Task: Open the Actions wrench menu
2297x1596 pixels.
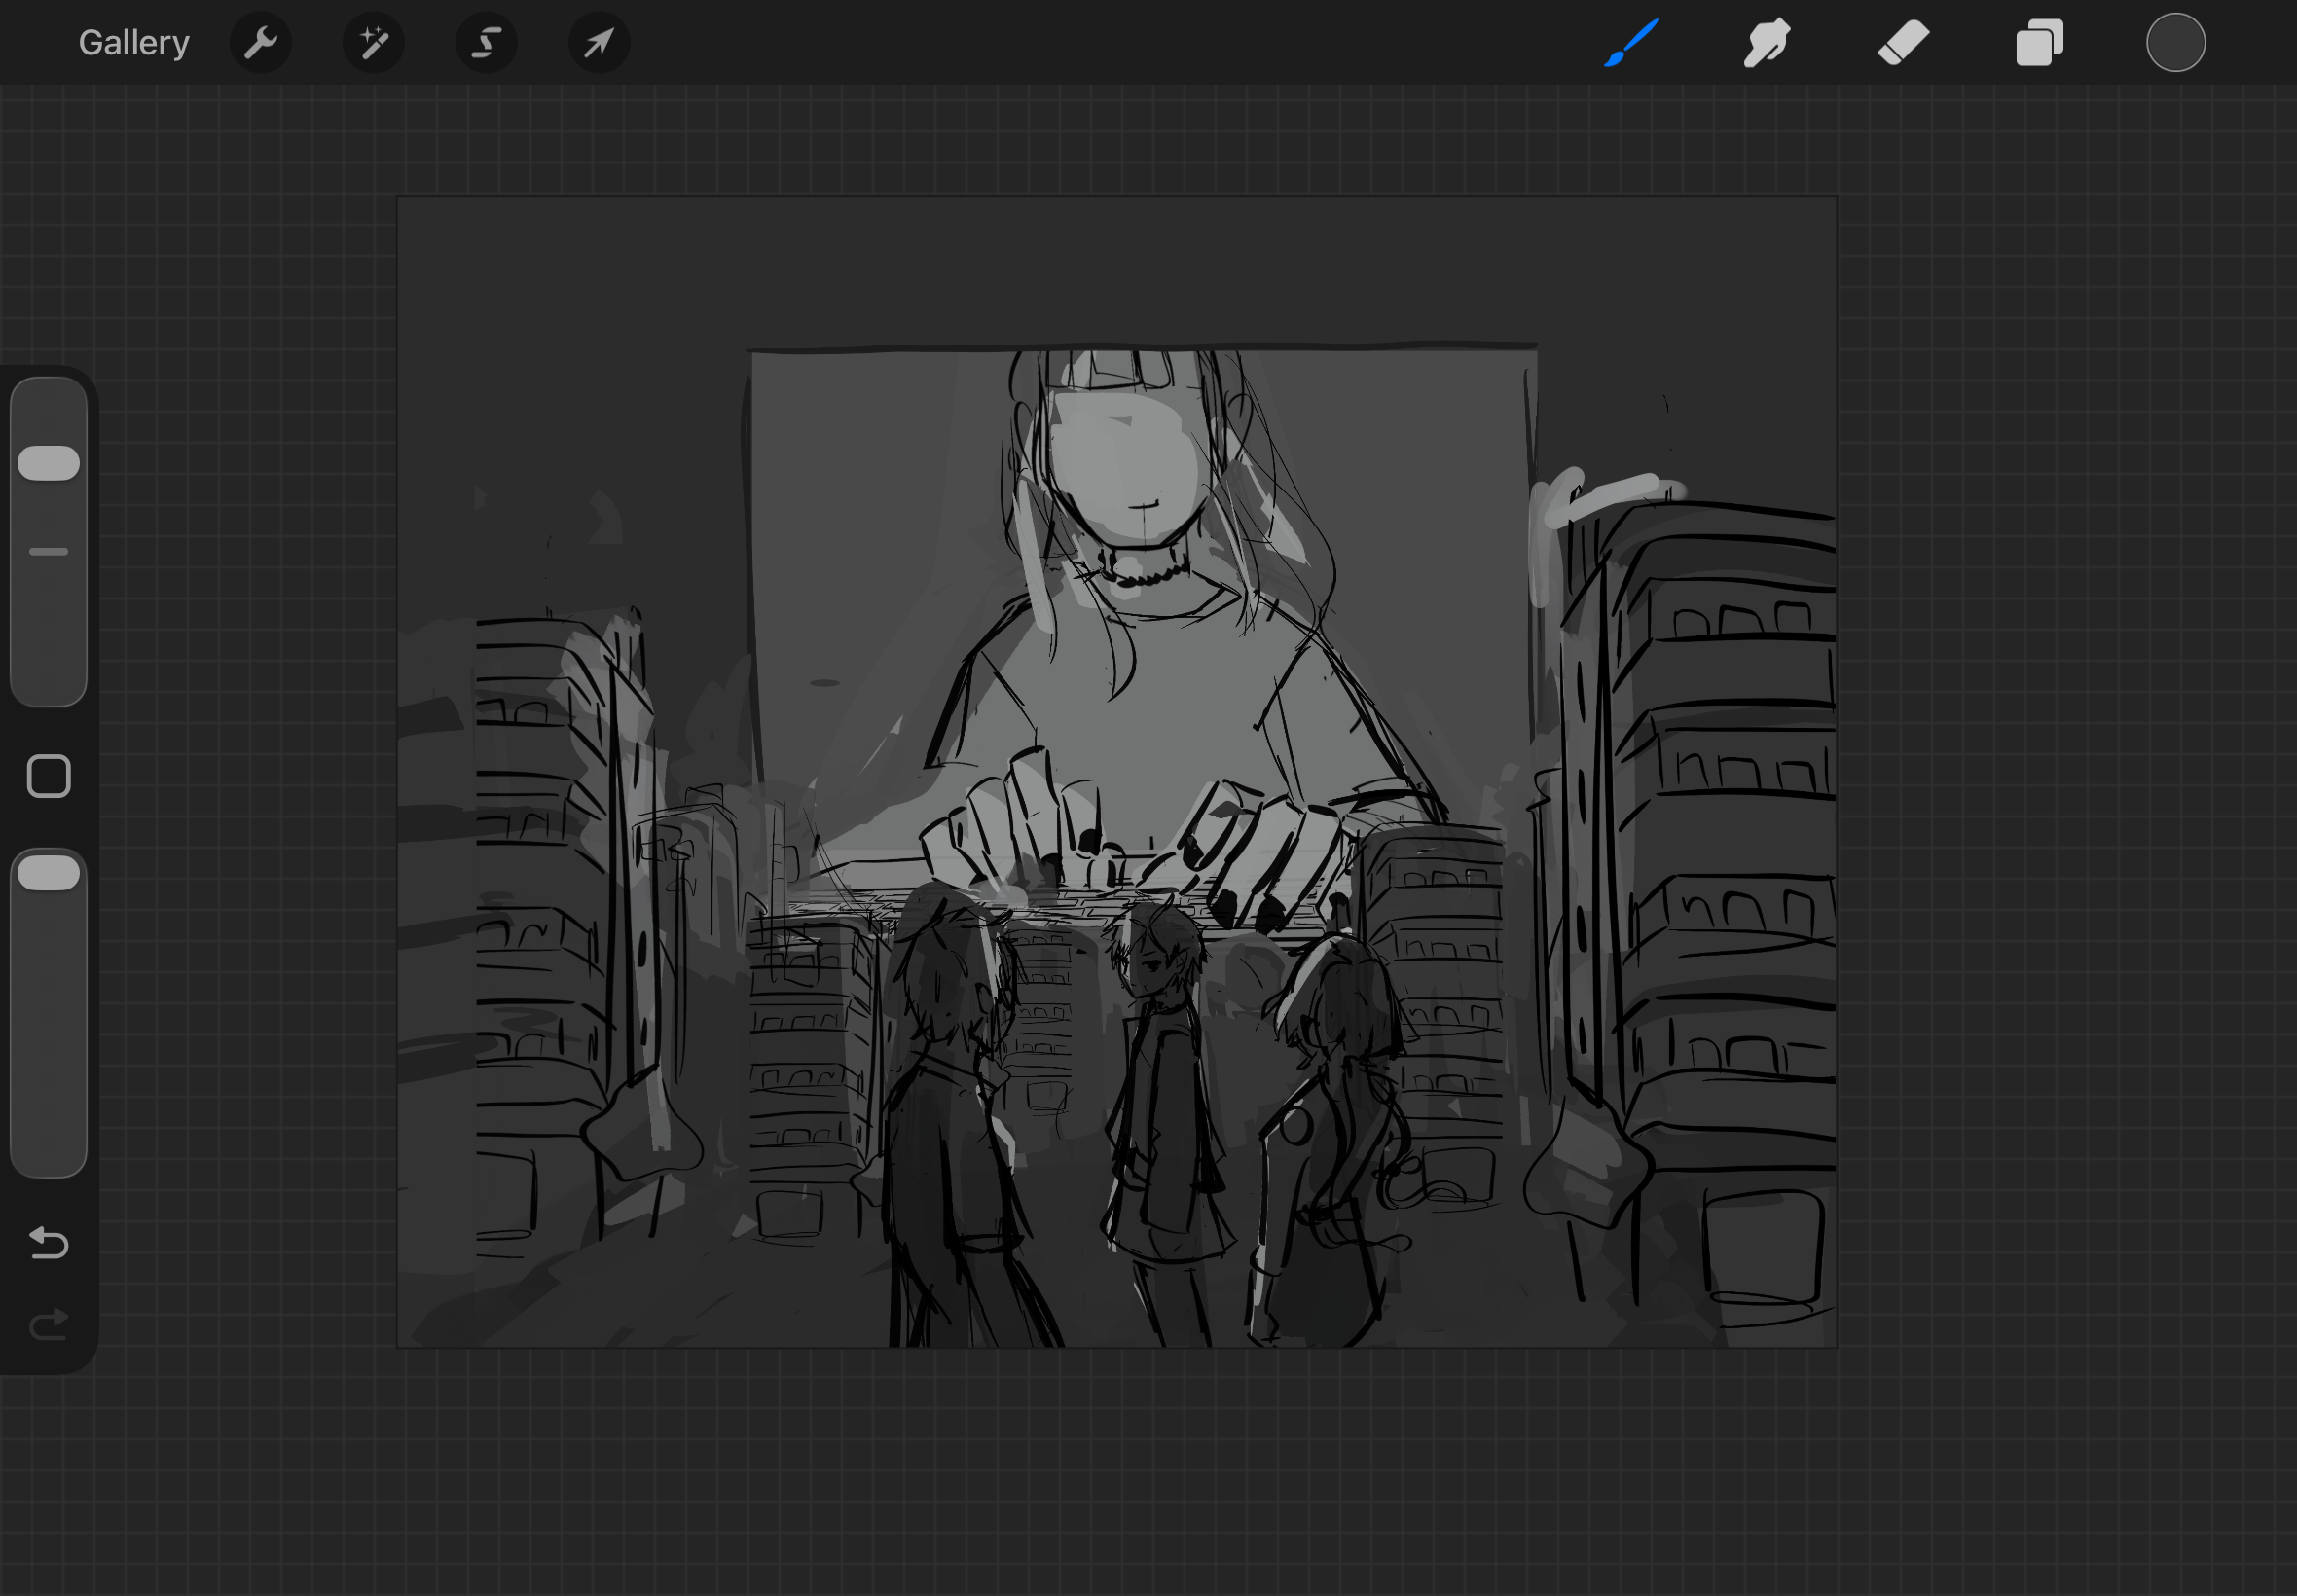Action: (x=261, y=43)
